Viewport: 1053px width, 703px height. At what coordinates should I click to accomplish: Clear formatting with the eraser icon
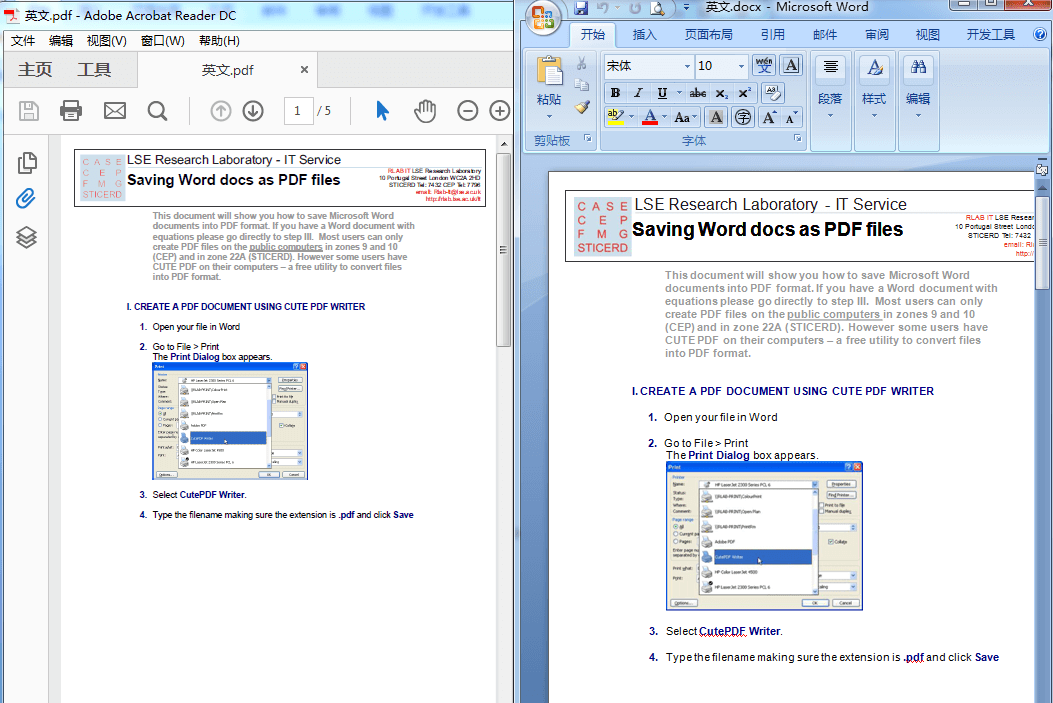tap(772, 92)
